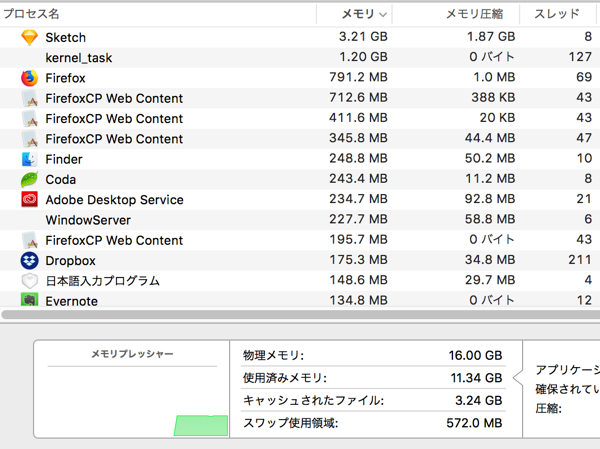This screenshot has height=449, width=600.
Task: Click the Adobe Desktop Service icon
Action: click(x=29, y=199)
